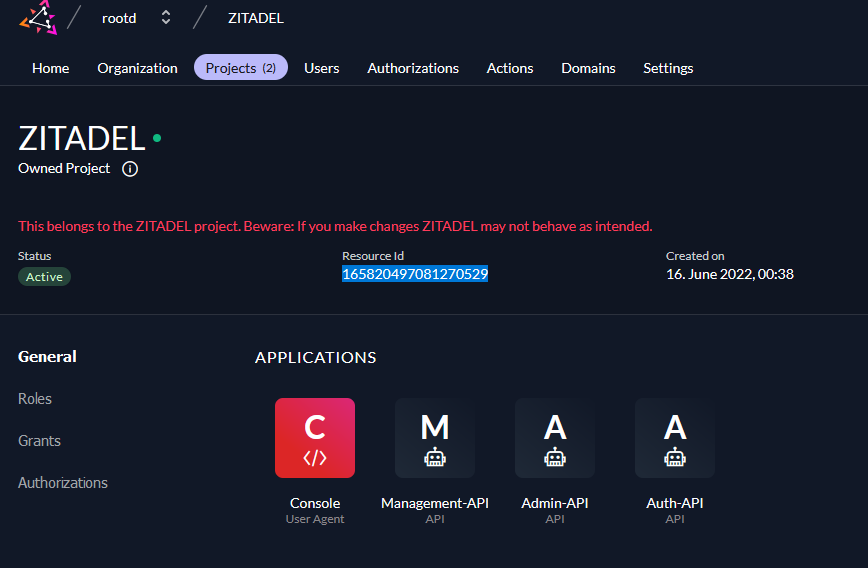Click the User Agent type label
The height and width of the screenshot is (568, 868).
point(315,519)
